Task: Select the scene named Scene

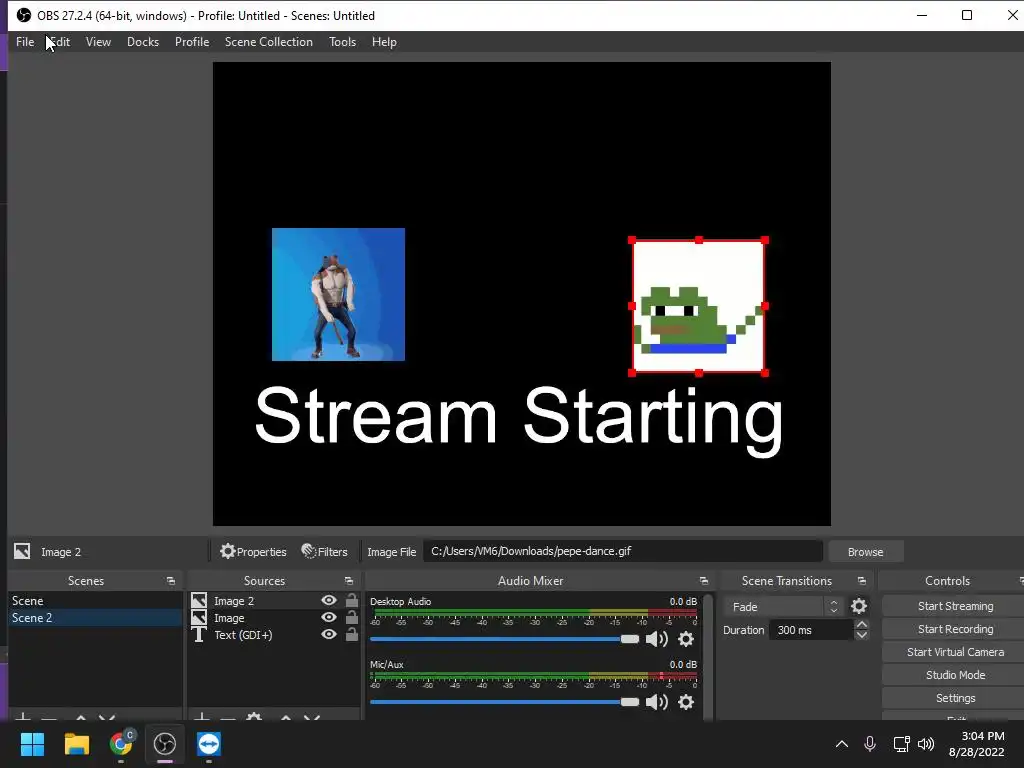Action: click(x=95, y=601)
